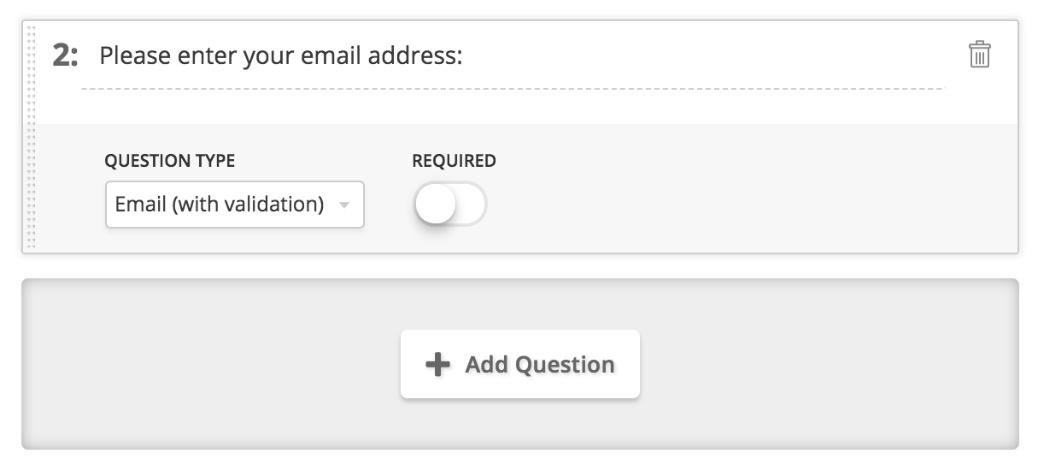Click the Add Question button
Viewport: 1046px width, 474px height.
(x=520, y=364)
